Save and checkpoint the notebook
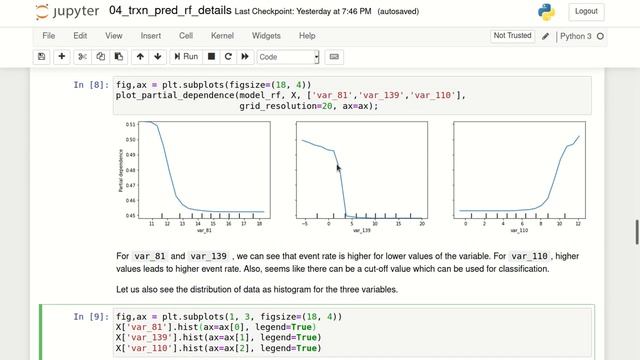 coord(42,57)
